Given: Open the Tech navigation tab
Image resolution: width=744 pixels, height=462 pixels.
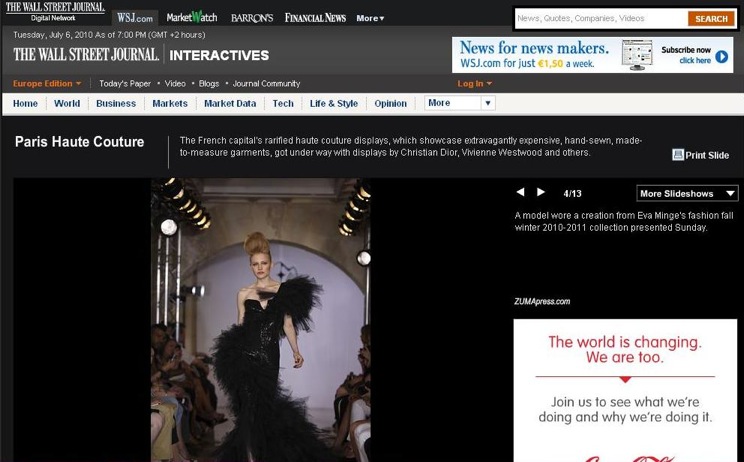Looking at the screenshot, I should 283,103.
